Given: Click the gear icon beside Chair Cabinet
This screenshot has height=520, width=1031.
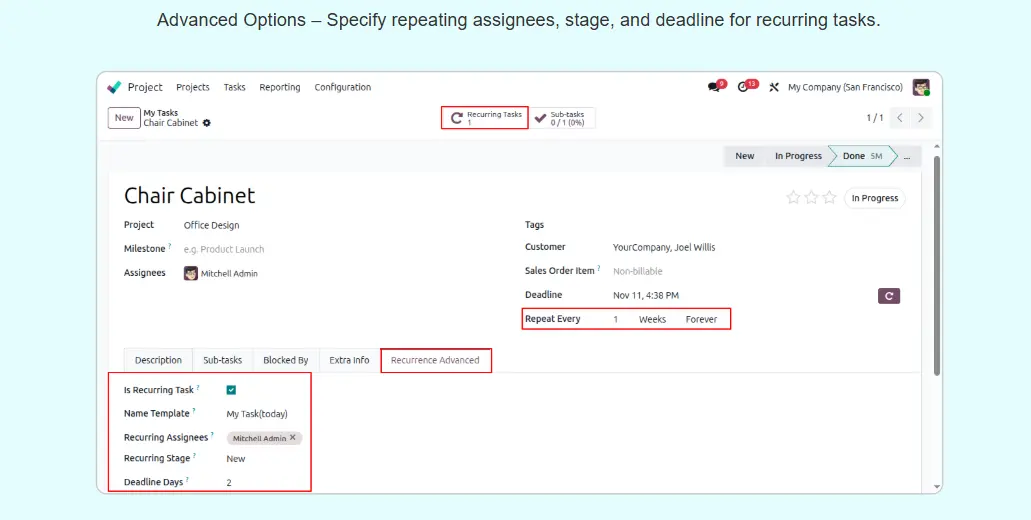Looking at the screenshot, I should (207, 123).
